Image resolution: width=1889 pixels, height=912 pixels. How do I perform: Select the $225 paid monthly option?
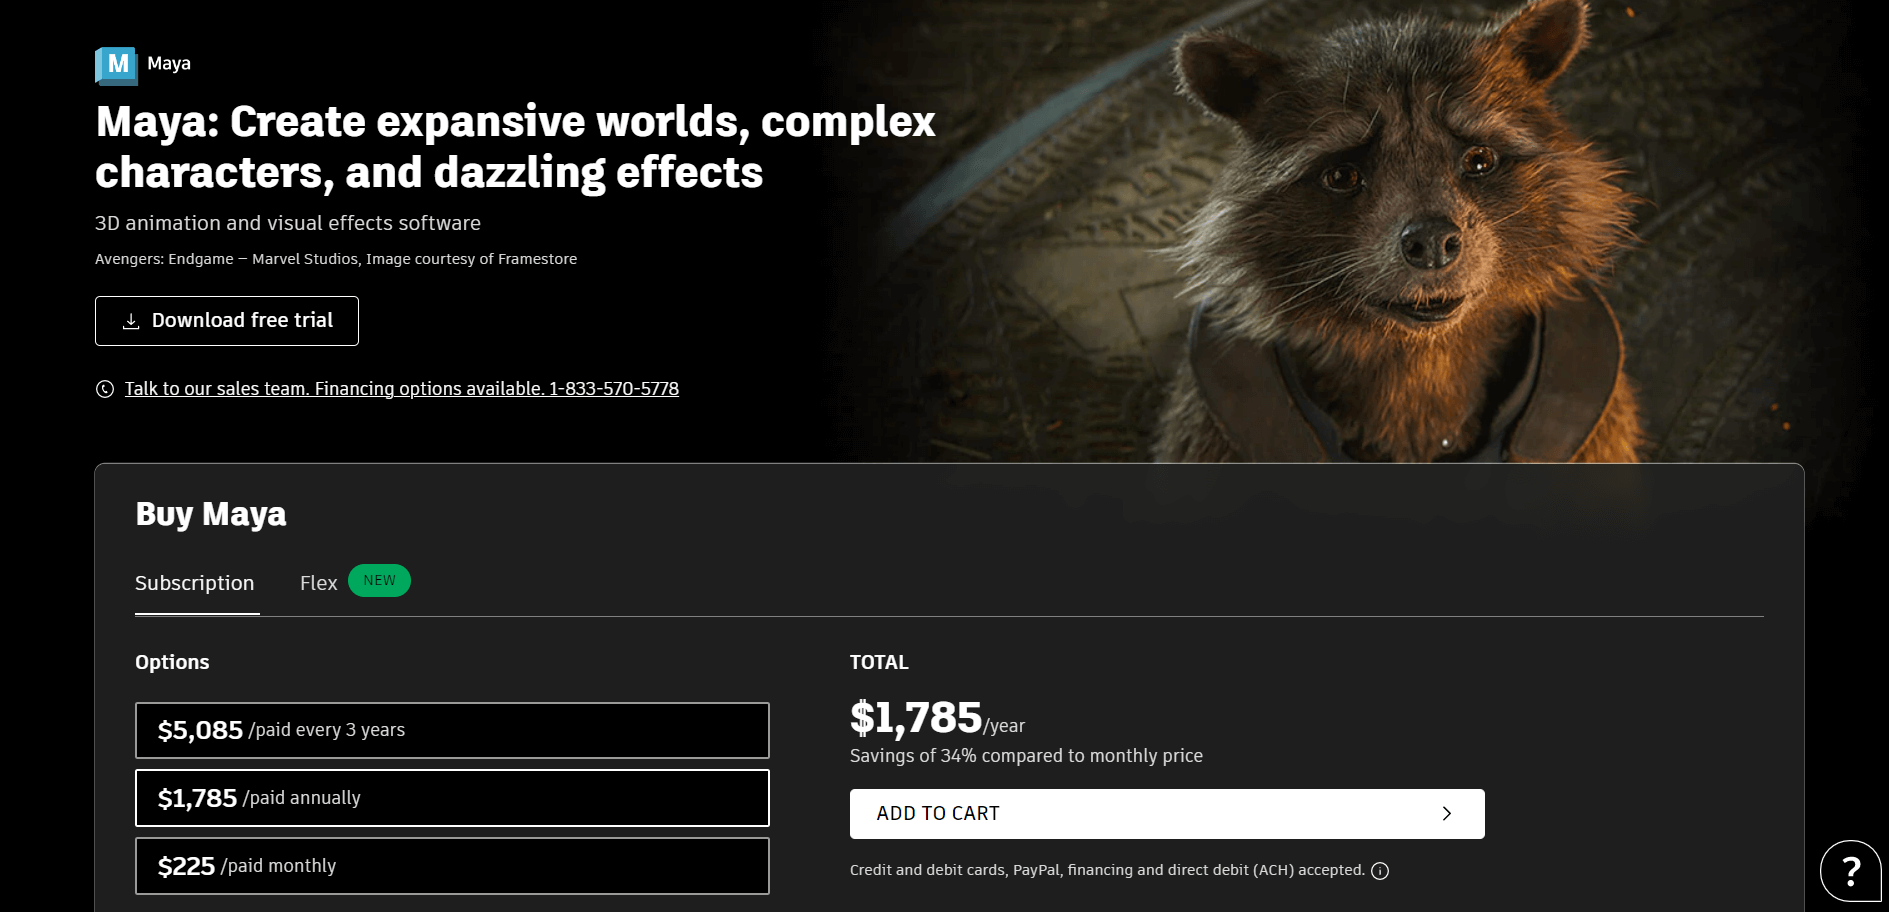(452, 866)
